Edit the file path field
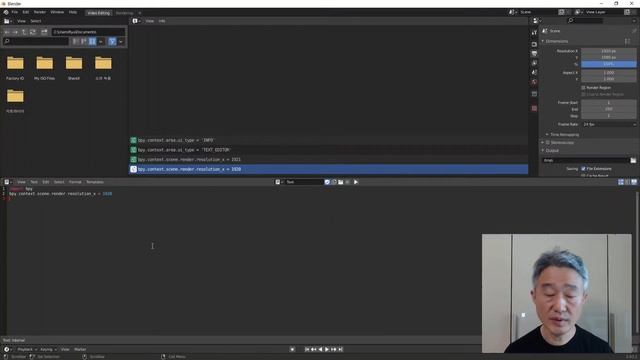 [x=88, y=32]
